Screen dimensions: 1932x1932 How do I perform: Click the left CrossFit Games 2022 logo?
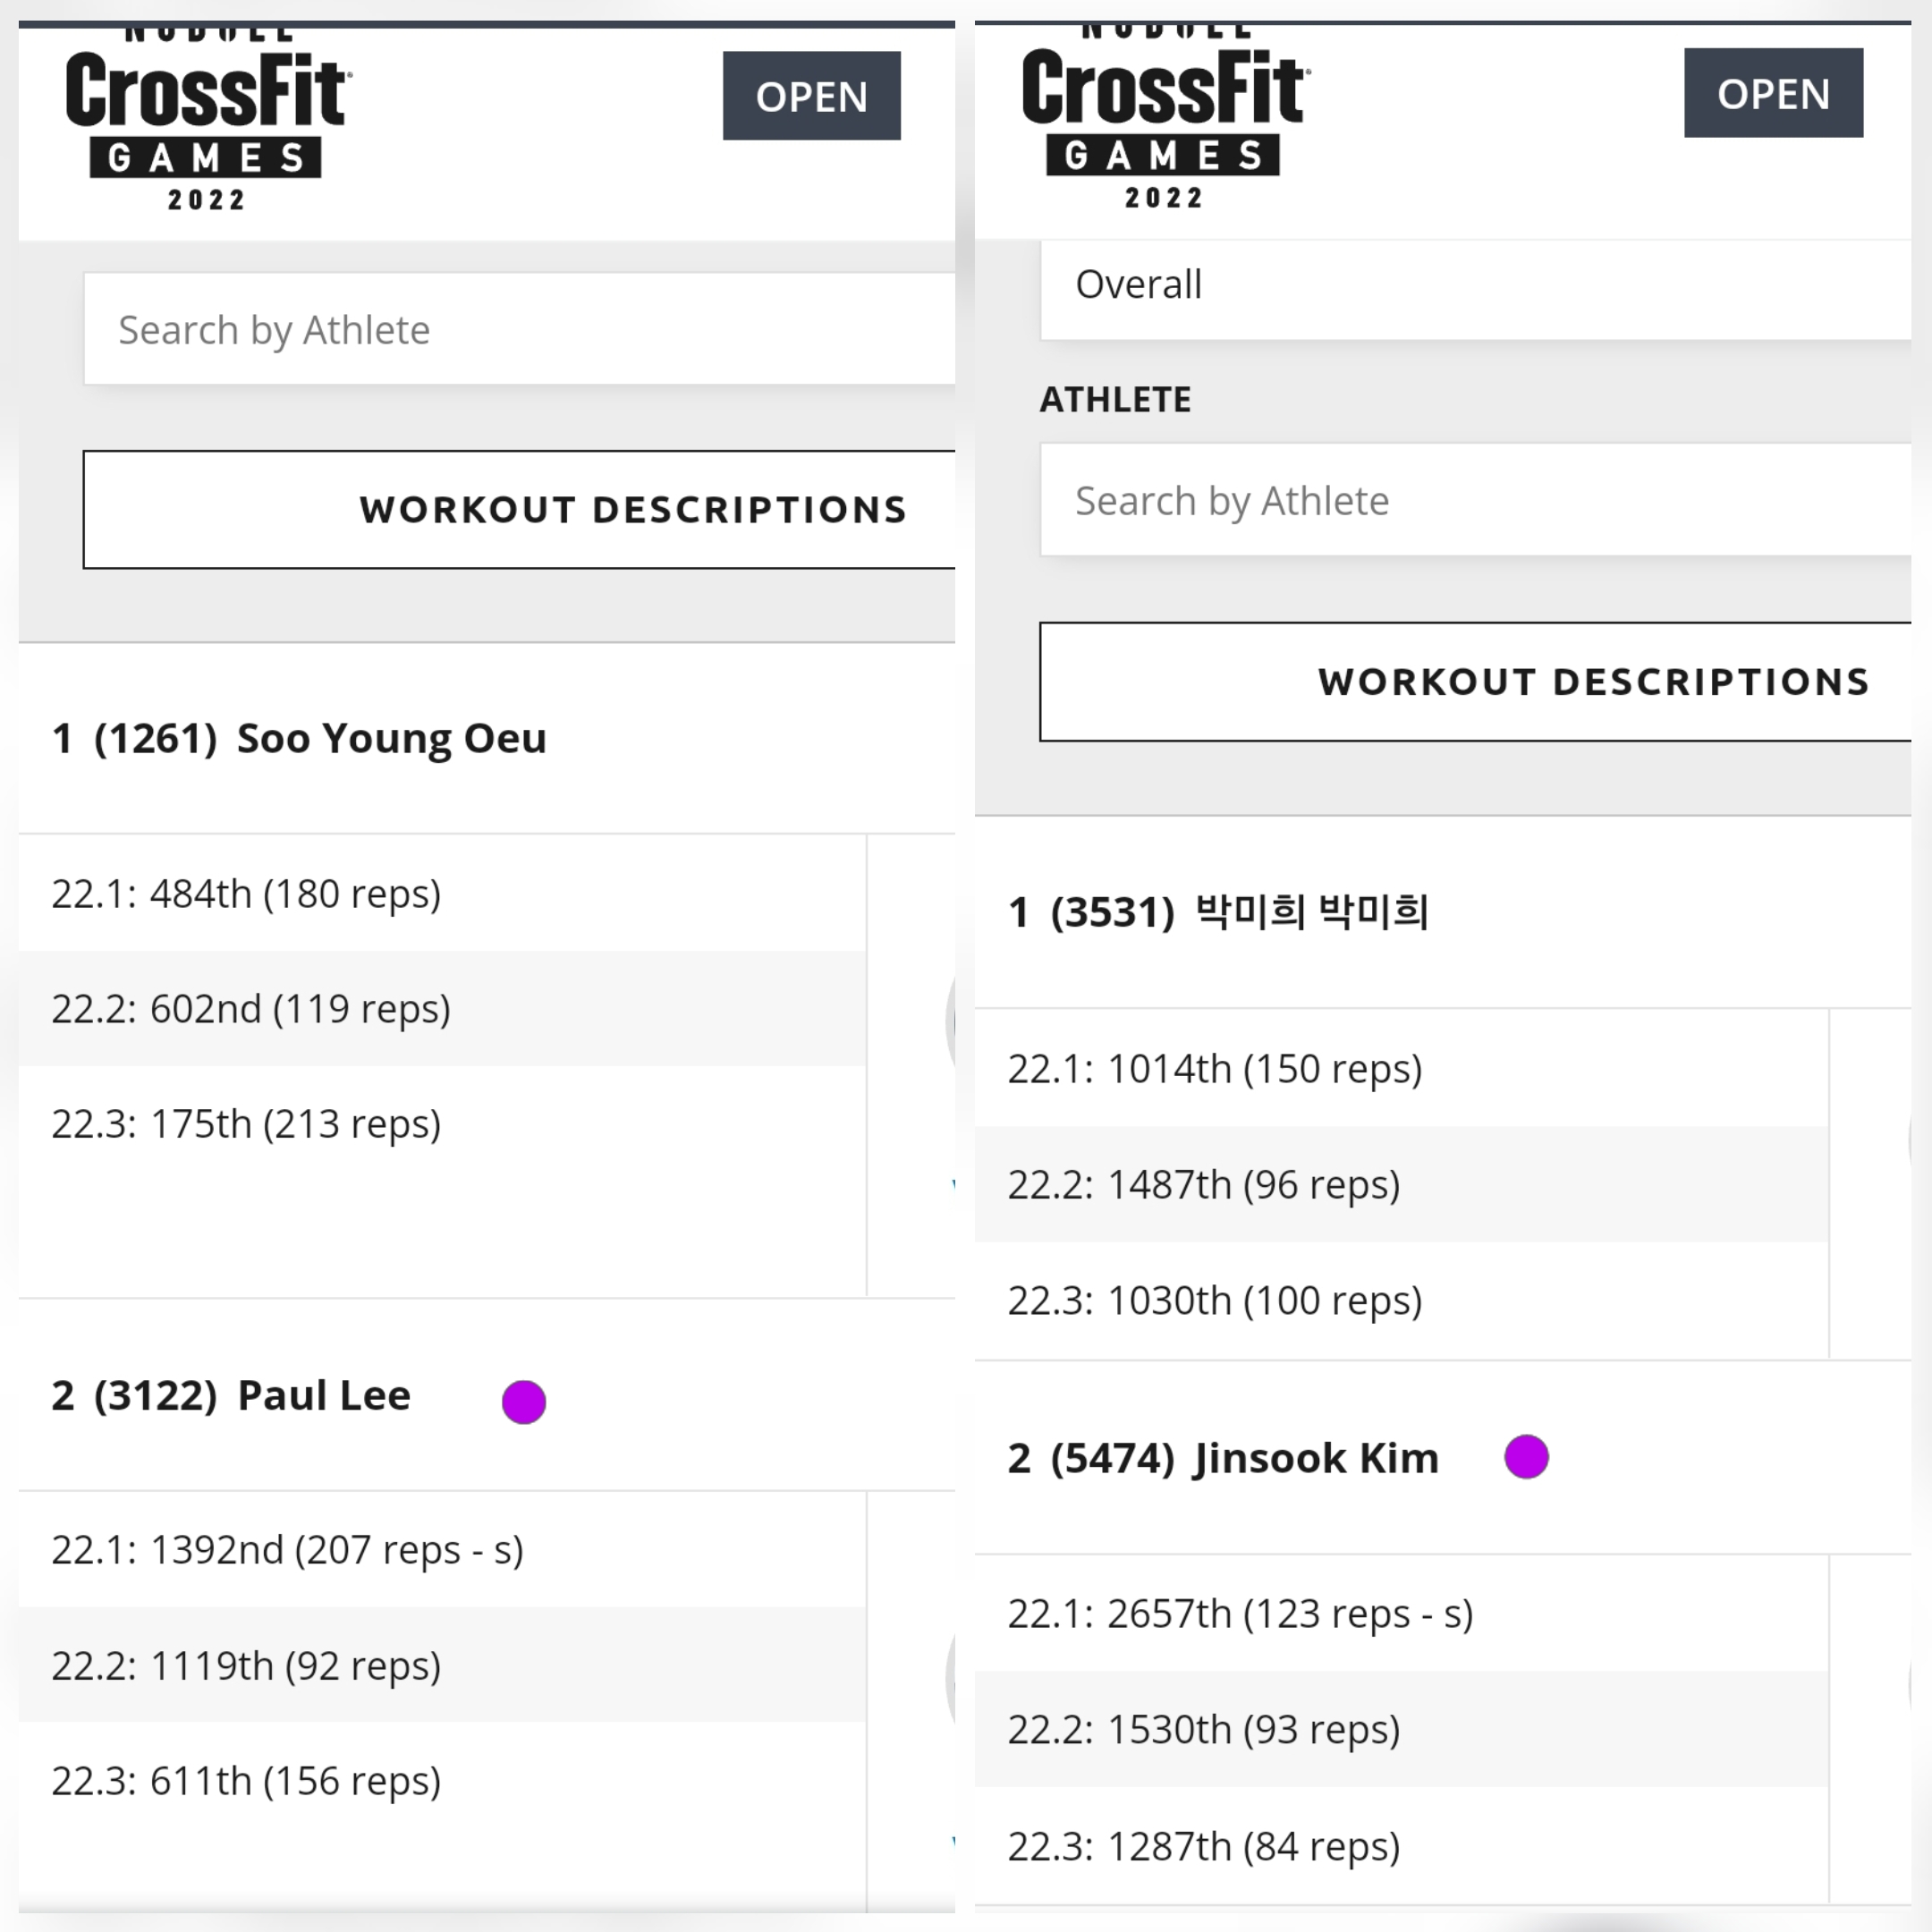tap(208, 120)
